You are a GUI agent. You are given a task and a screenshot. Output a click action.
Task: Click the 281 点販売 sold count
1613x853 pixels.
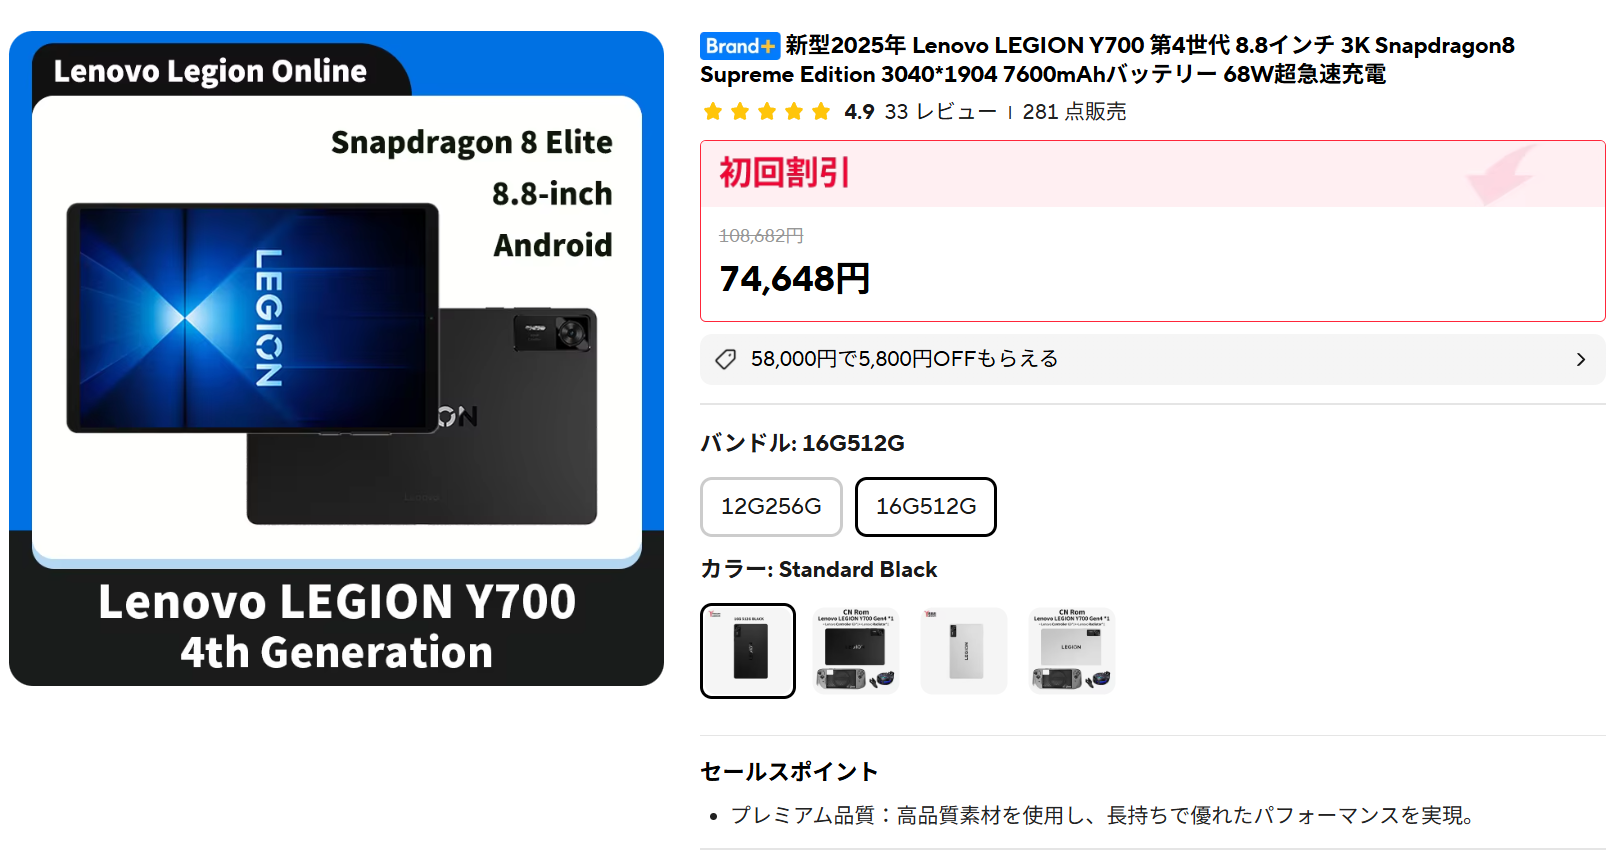(1074, 112)
